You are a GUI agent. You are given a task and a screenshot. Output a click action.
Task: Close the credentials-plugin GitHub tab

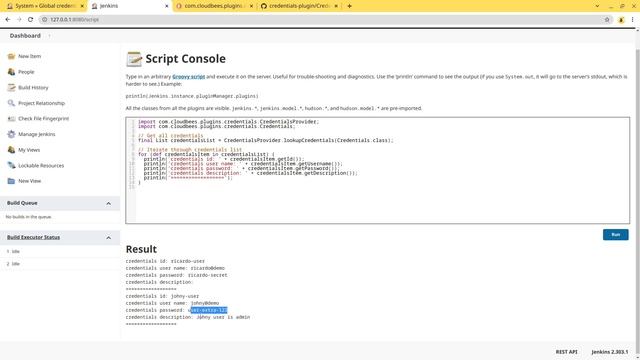[x=336, y=6]
